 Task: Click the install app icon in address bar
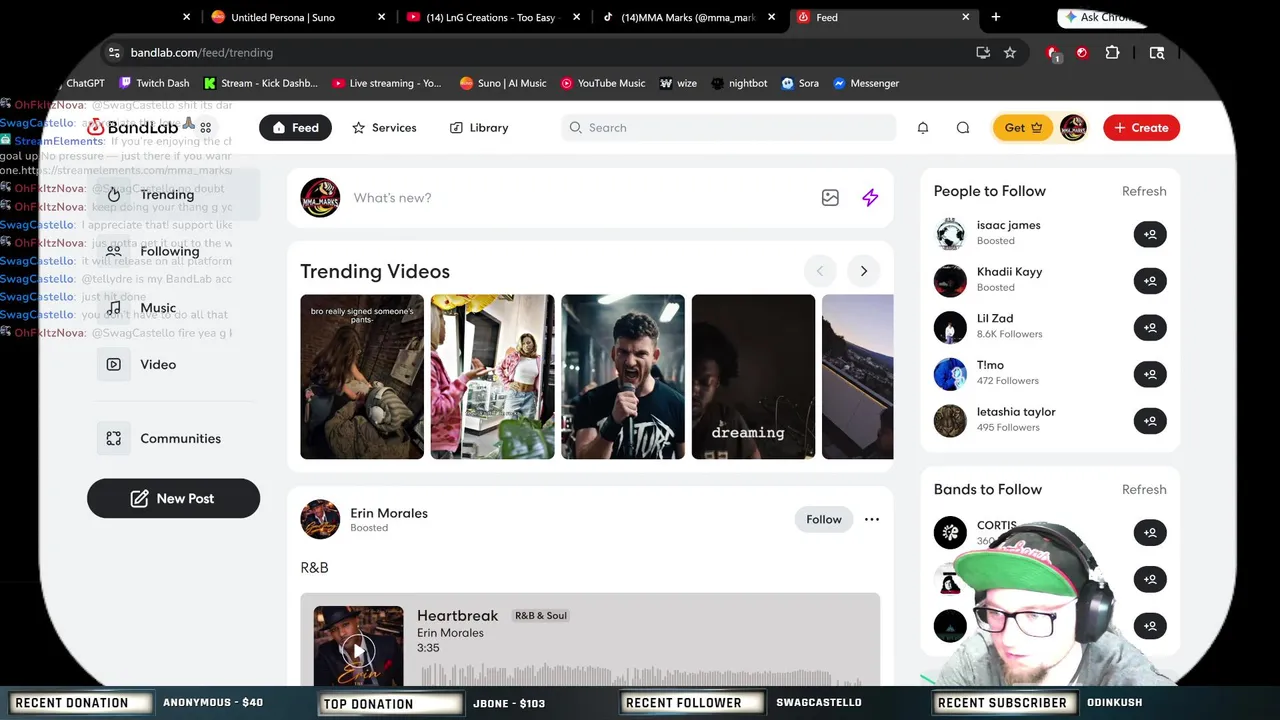tap(983, 53)
